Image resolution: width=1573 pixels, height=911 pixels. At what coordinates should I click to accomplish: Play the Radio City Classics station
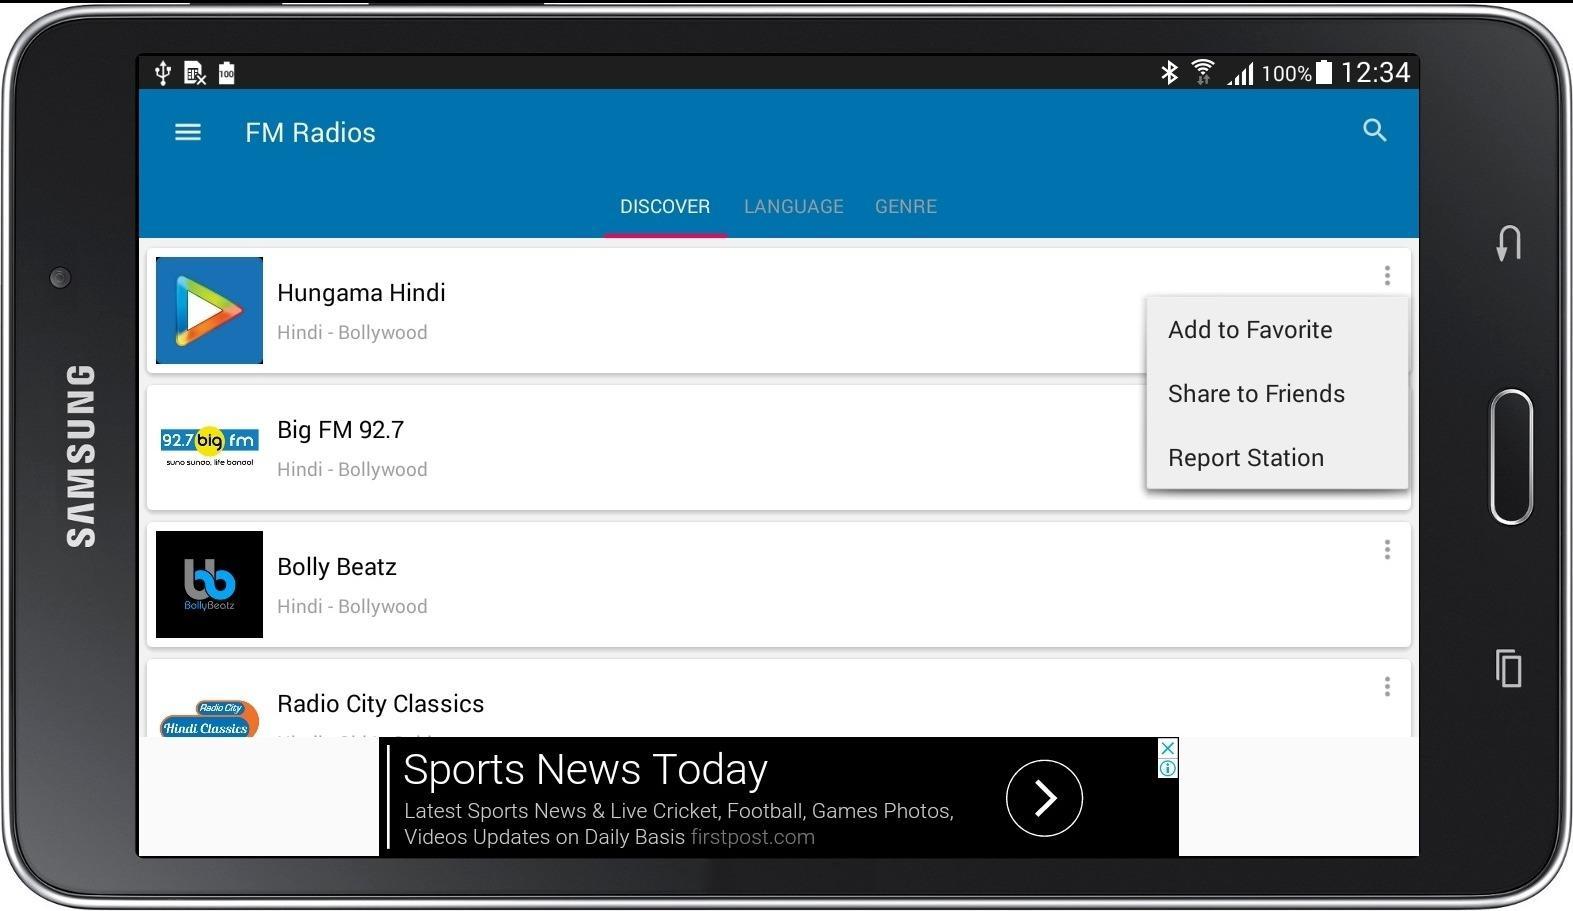tap(779, 698)
